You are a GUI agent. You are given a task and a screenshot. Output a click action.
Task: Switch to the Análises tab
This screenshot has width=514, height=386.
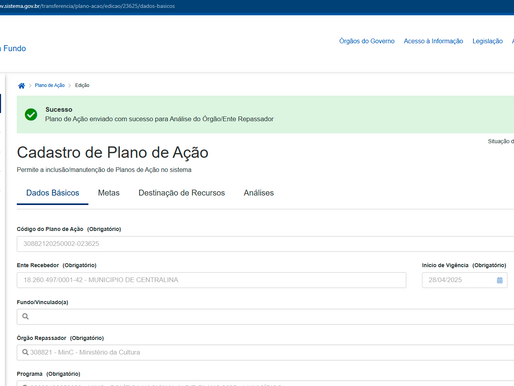click(259, 193)
